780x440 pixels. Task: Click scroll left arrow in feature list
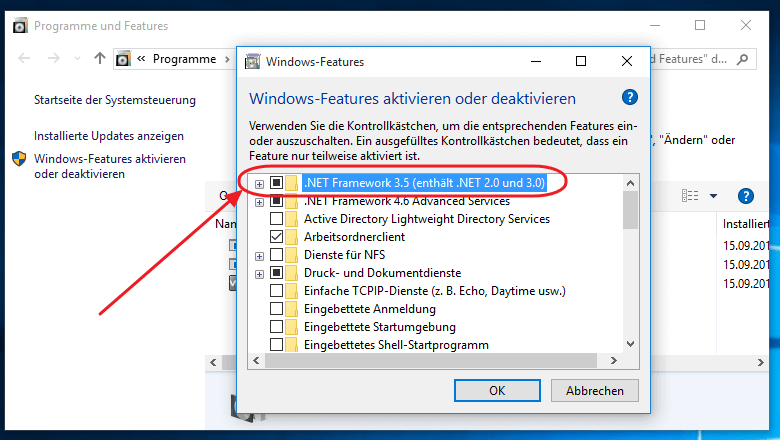coord(256,360)
